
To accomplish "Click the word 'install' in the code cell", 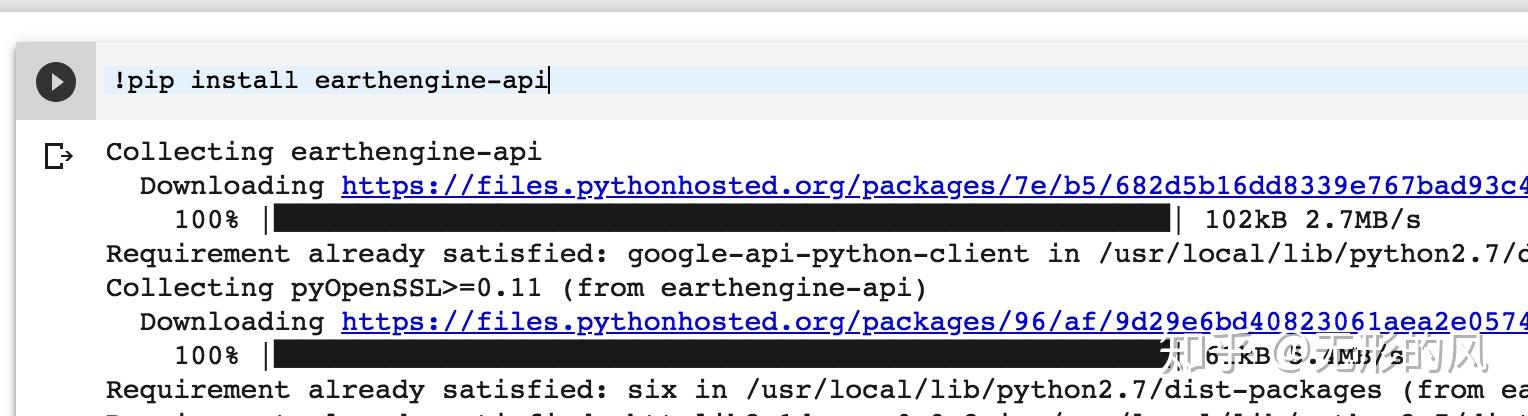I will 244,81.
